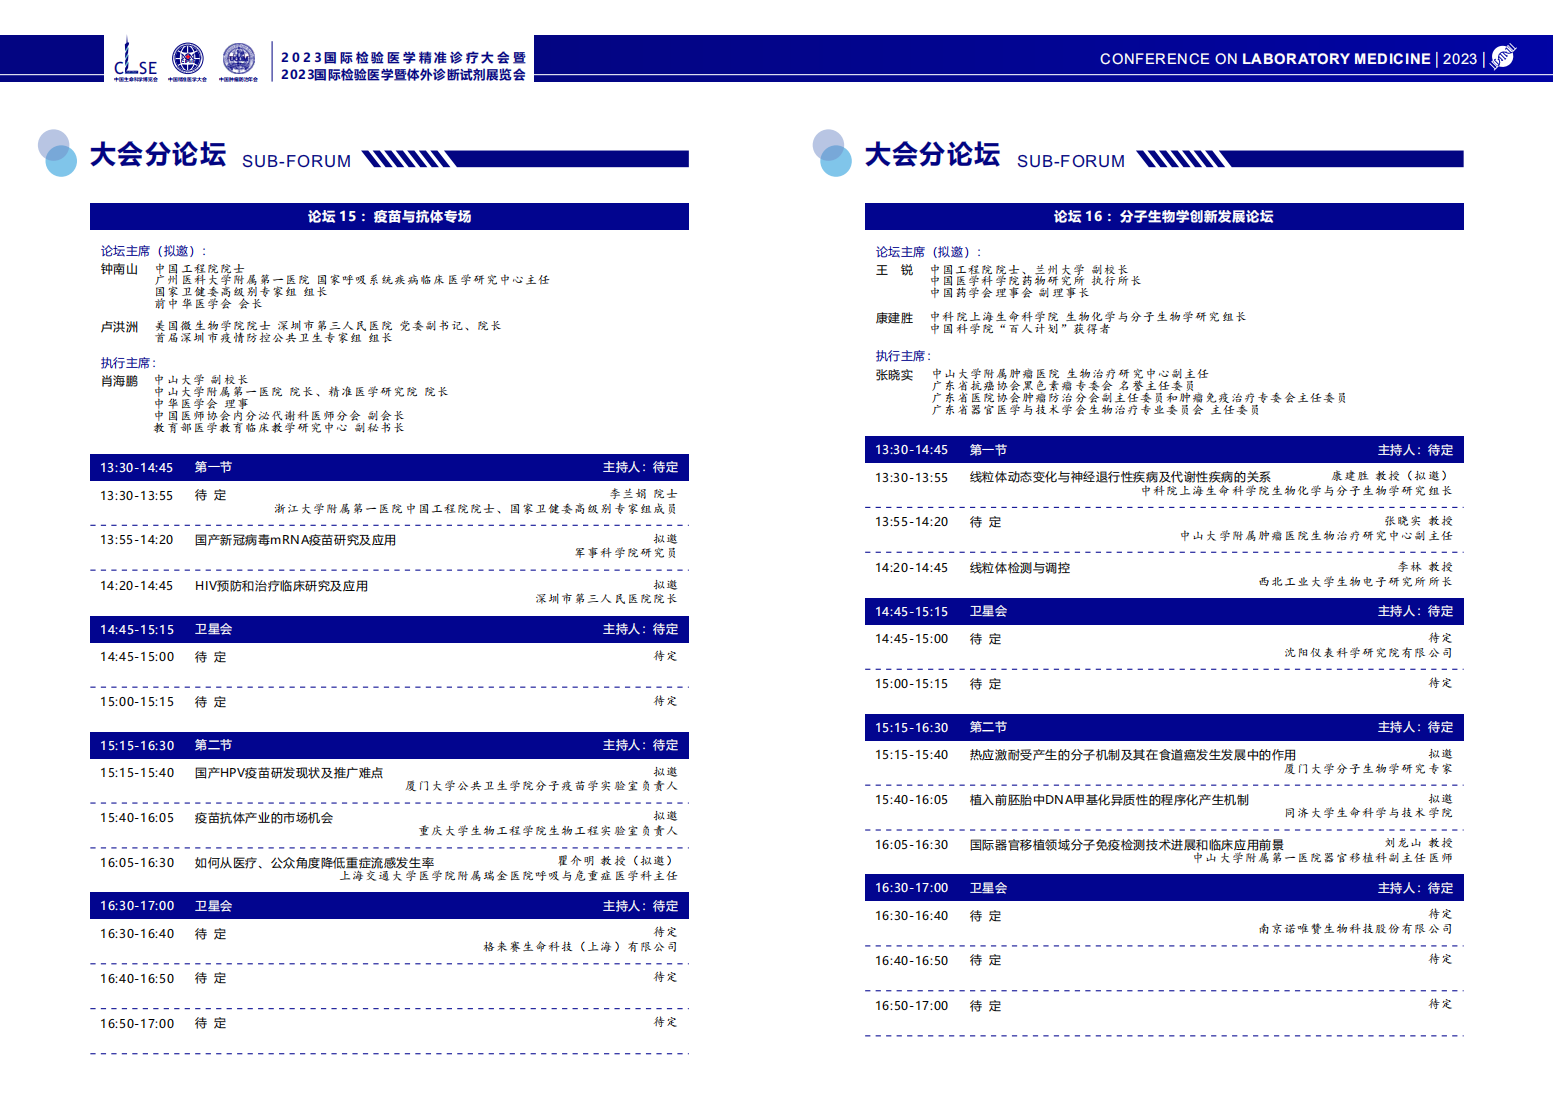The width and height of the screenshot is (1554, 1102).
Task: Select '厦门大学公共卫生学院分子疫苗学实验室负责人'
Action: tap(541, 786)
